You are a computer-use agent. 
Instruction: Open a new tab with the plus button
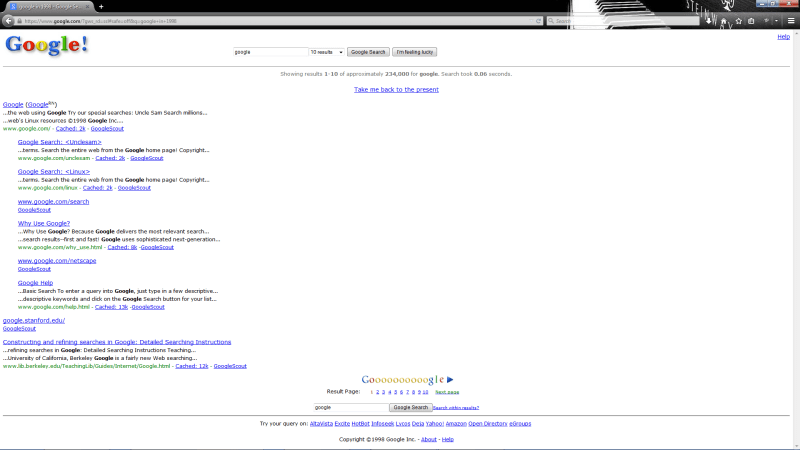tap(101, 7)
